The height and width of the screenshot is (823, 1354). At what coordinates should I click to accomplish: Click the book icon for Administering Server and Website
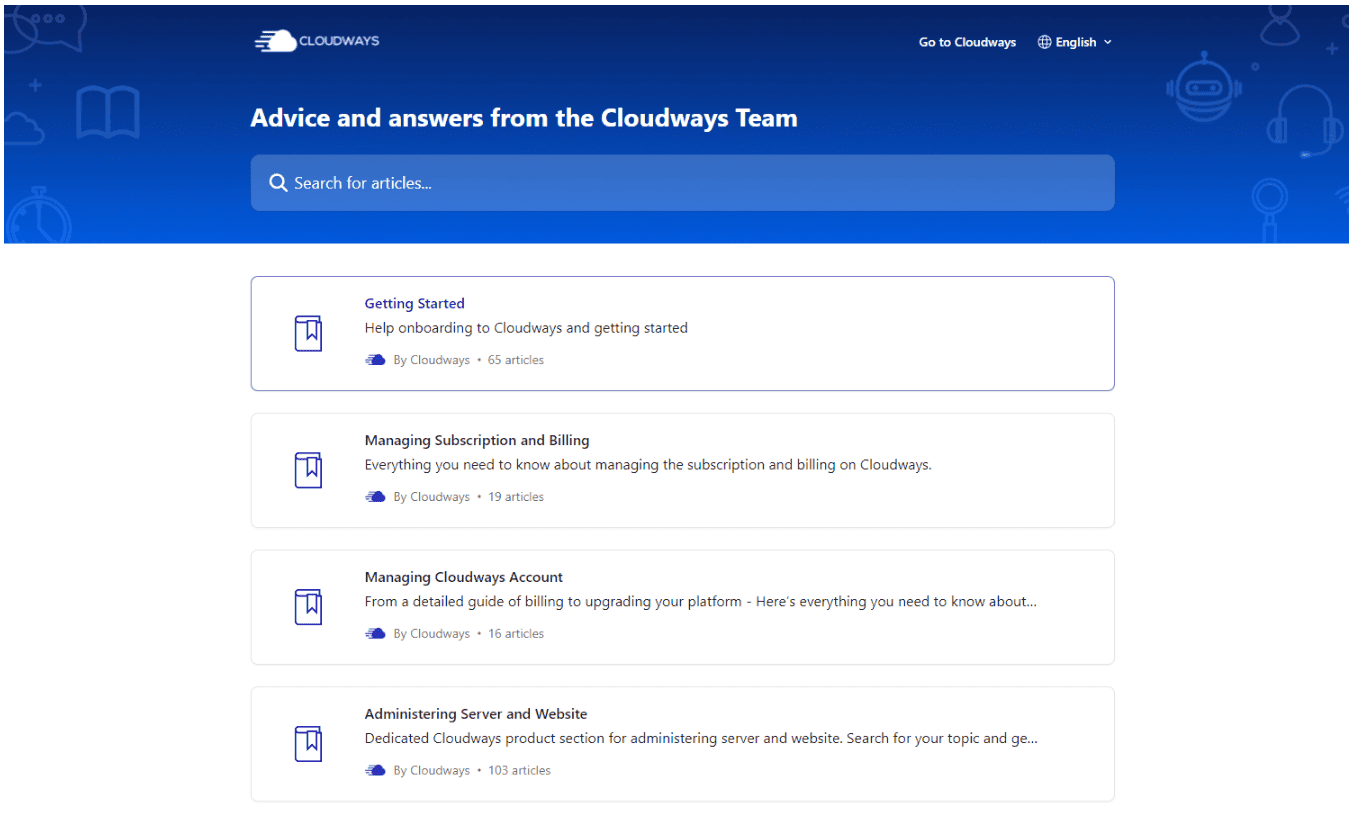308,744
